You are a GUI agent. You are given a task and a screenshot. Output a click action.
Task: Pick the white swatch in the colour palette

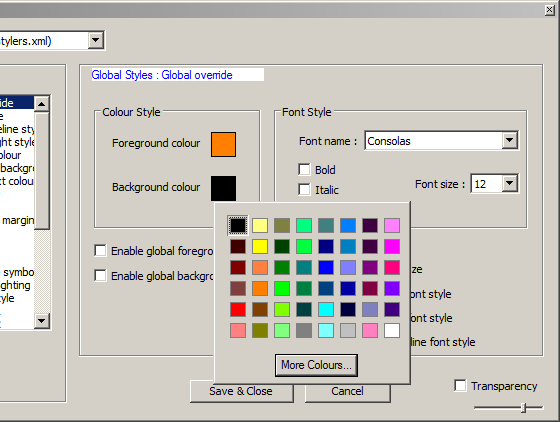point(392,331)
